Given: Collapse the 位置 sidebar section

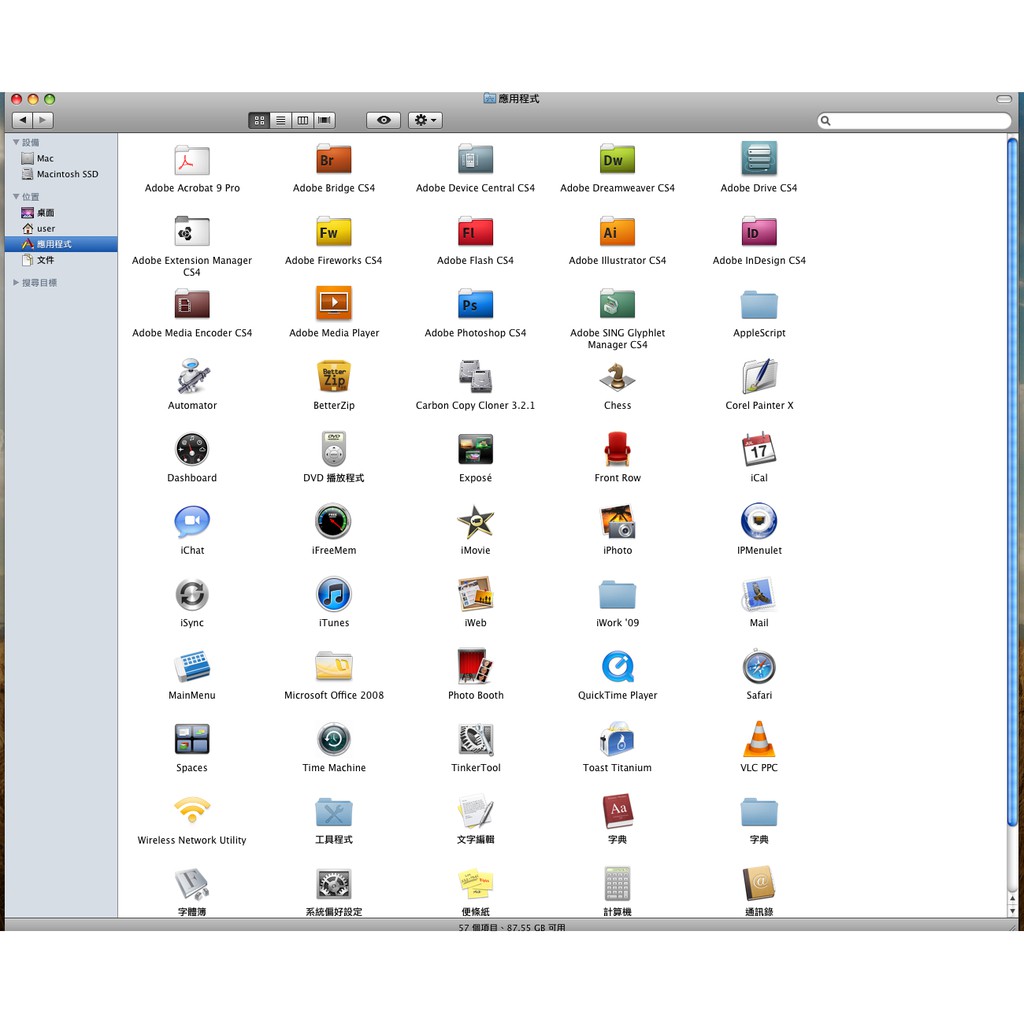Looking at the screenshot, I should click(16, 196).
